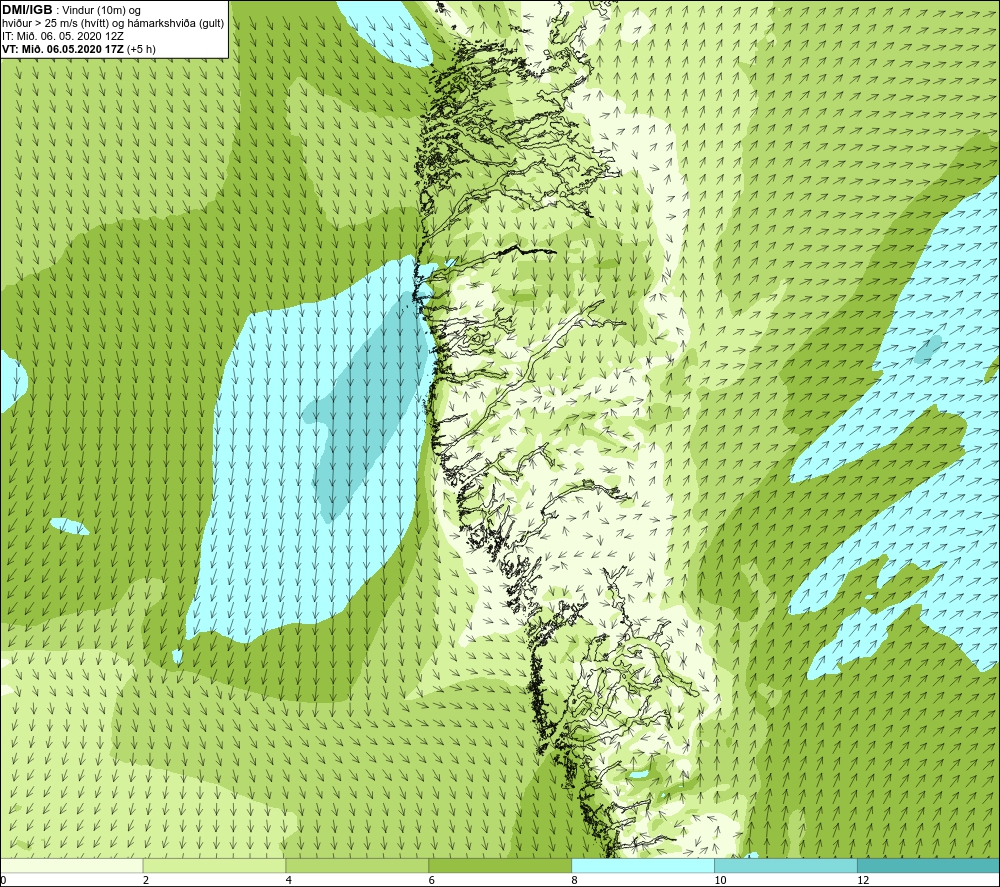This screenshot has width=1000, height=887.
Task: Click the 'hviður > 25 m/s' legend line
Action: pos(113,23)
